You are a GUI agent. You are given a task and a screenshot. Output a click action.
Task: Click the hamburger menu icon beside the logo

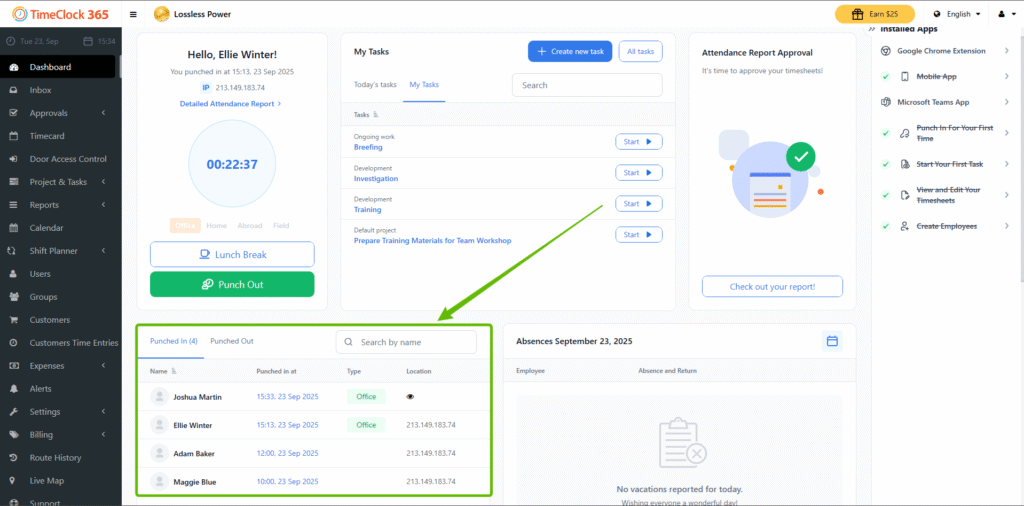coord(134,15)
